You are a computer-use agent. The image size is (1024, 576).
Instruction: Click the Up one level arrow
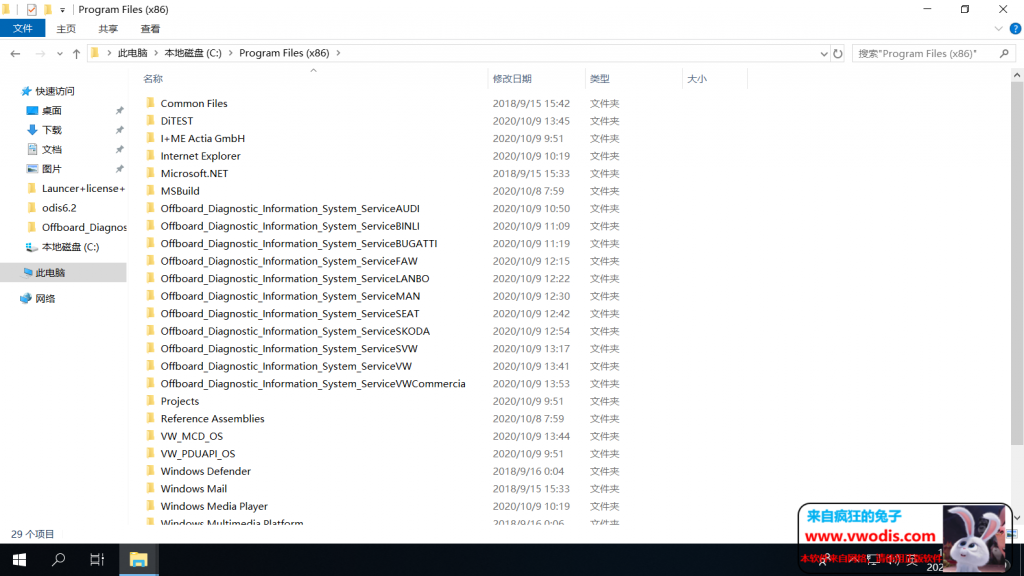click(x=76, y=54)
